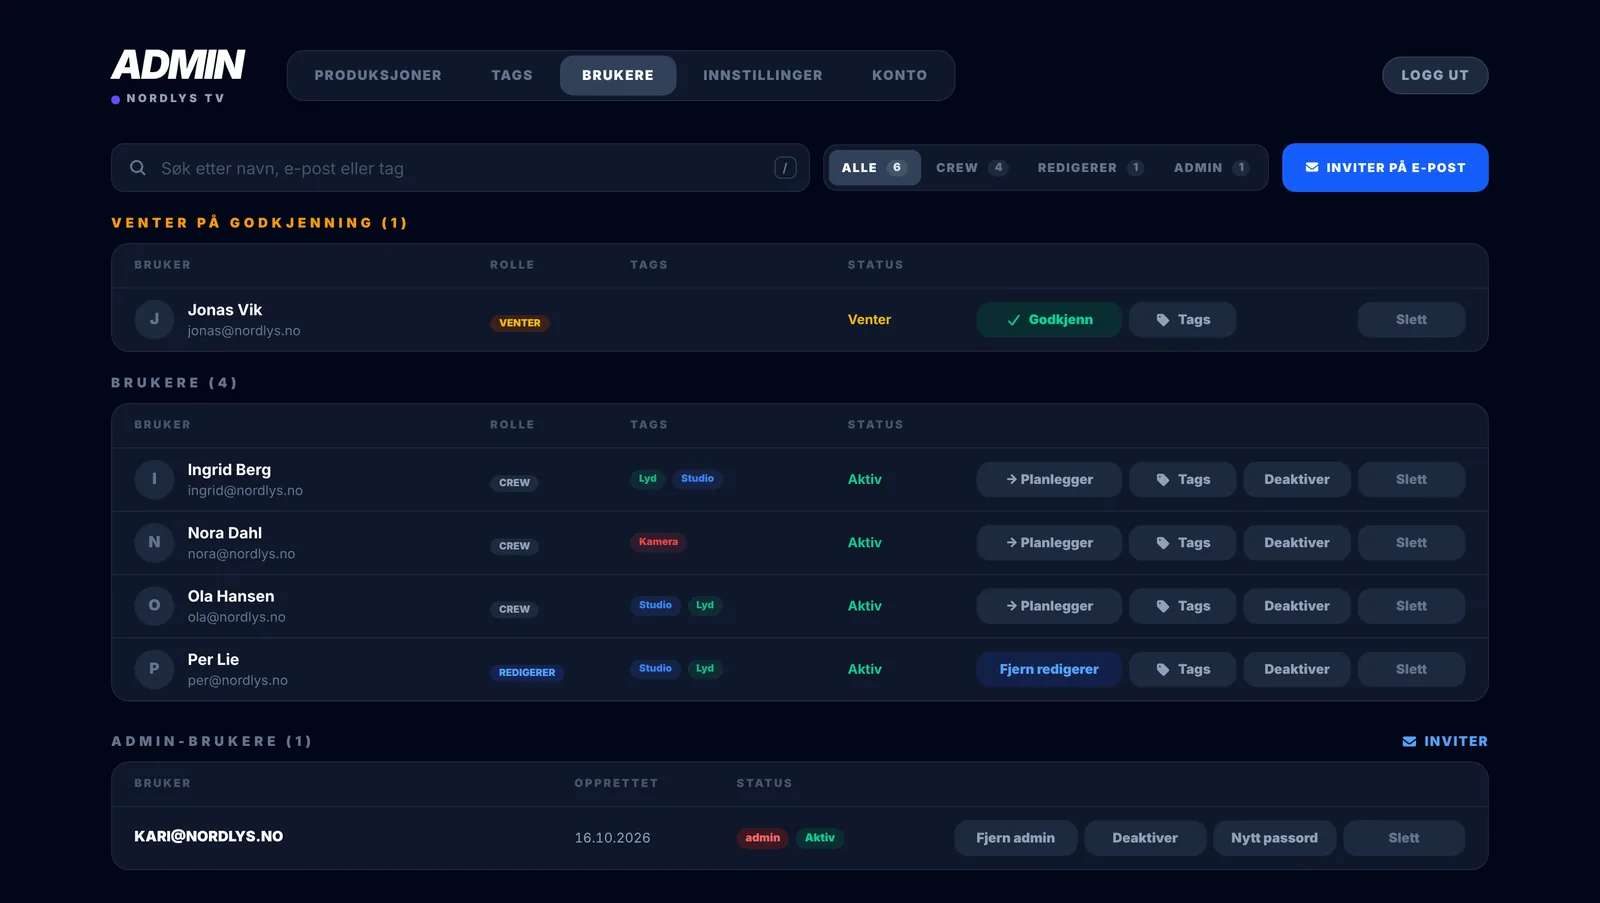The image size is (1600, 903).
Task: Click Fjern admin for kari@nordlys.no
Action: click(x=1015, y=837)
